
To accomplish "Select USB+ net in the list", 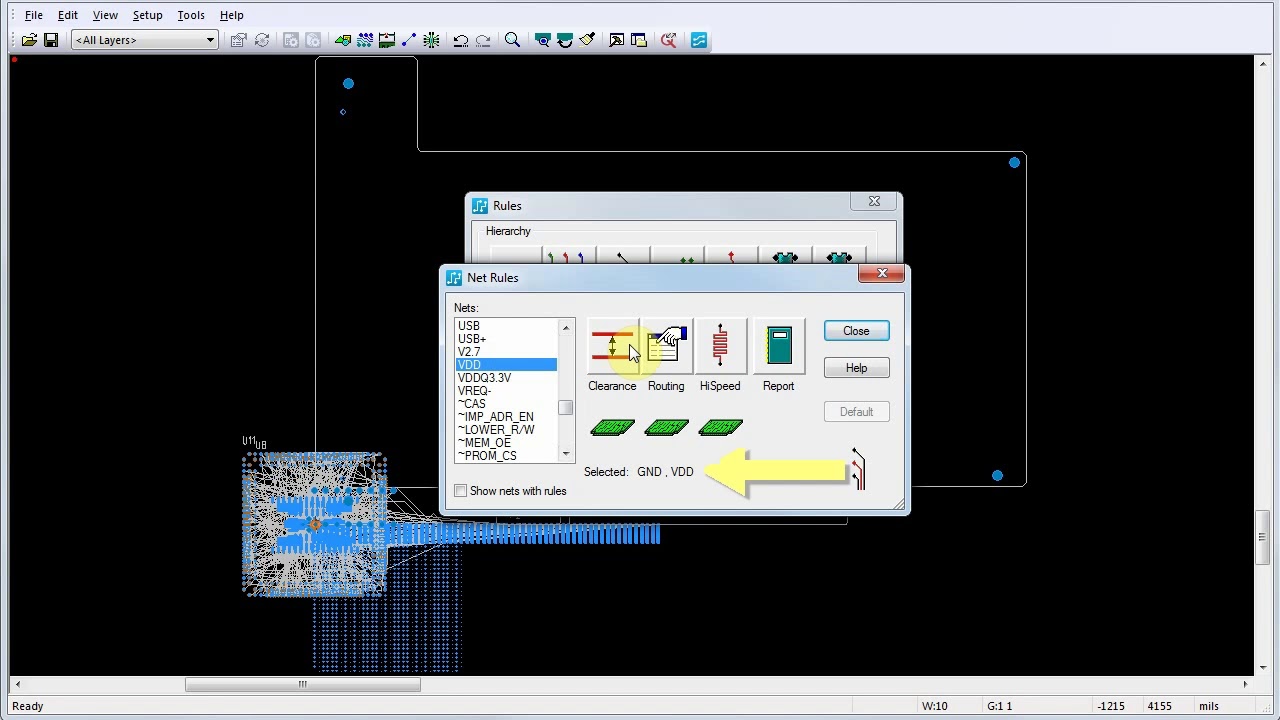I will click(506, 339).
